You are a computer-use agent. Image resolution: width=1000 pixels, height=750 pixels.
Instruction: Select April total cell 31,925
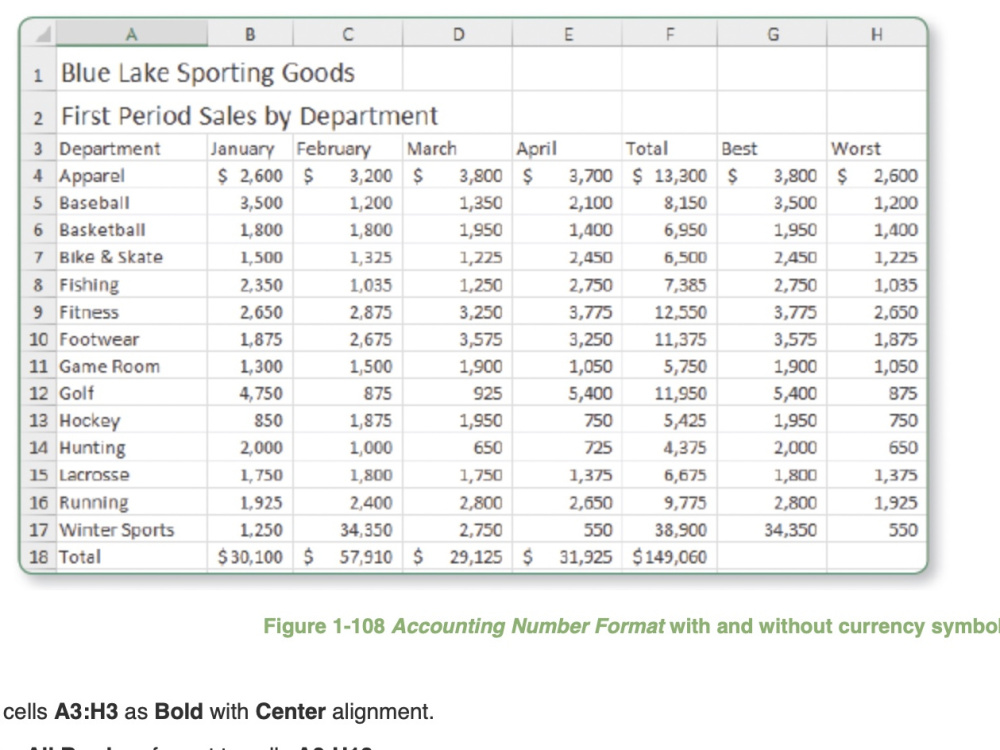[x=567, y=557]
